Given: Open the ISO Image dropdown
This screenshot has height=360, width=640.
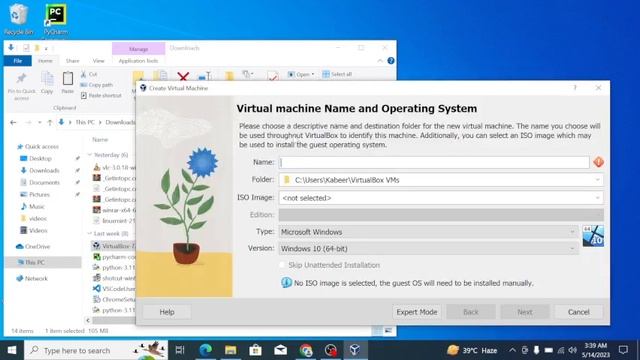Looking at the screenshot, I should point(597,198).
